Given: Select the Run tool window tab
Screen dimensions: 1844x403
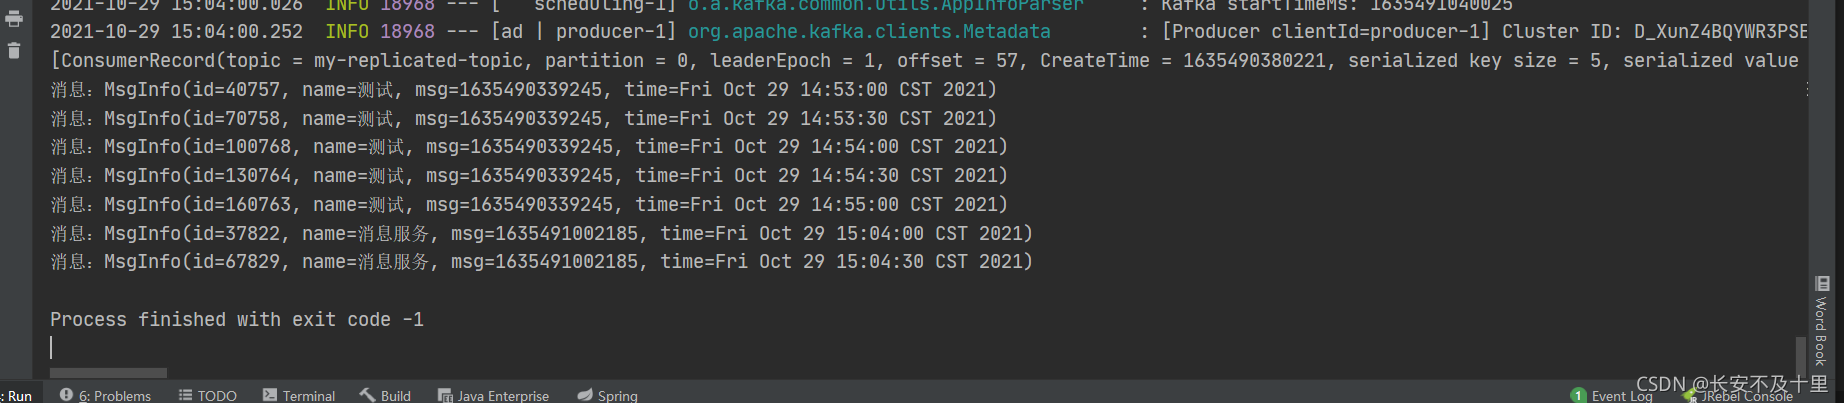Looking at the screenshot, I should 18,395.
